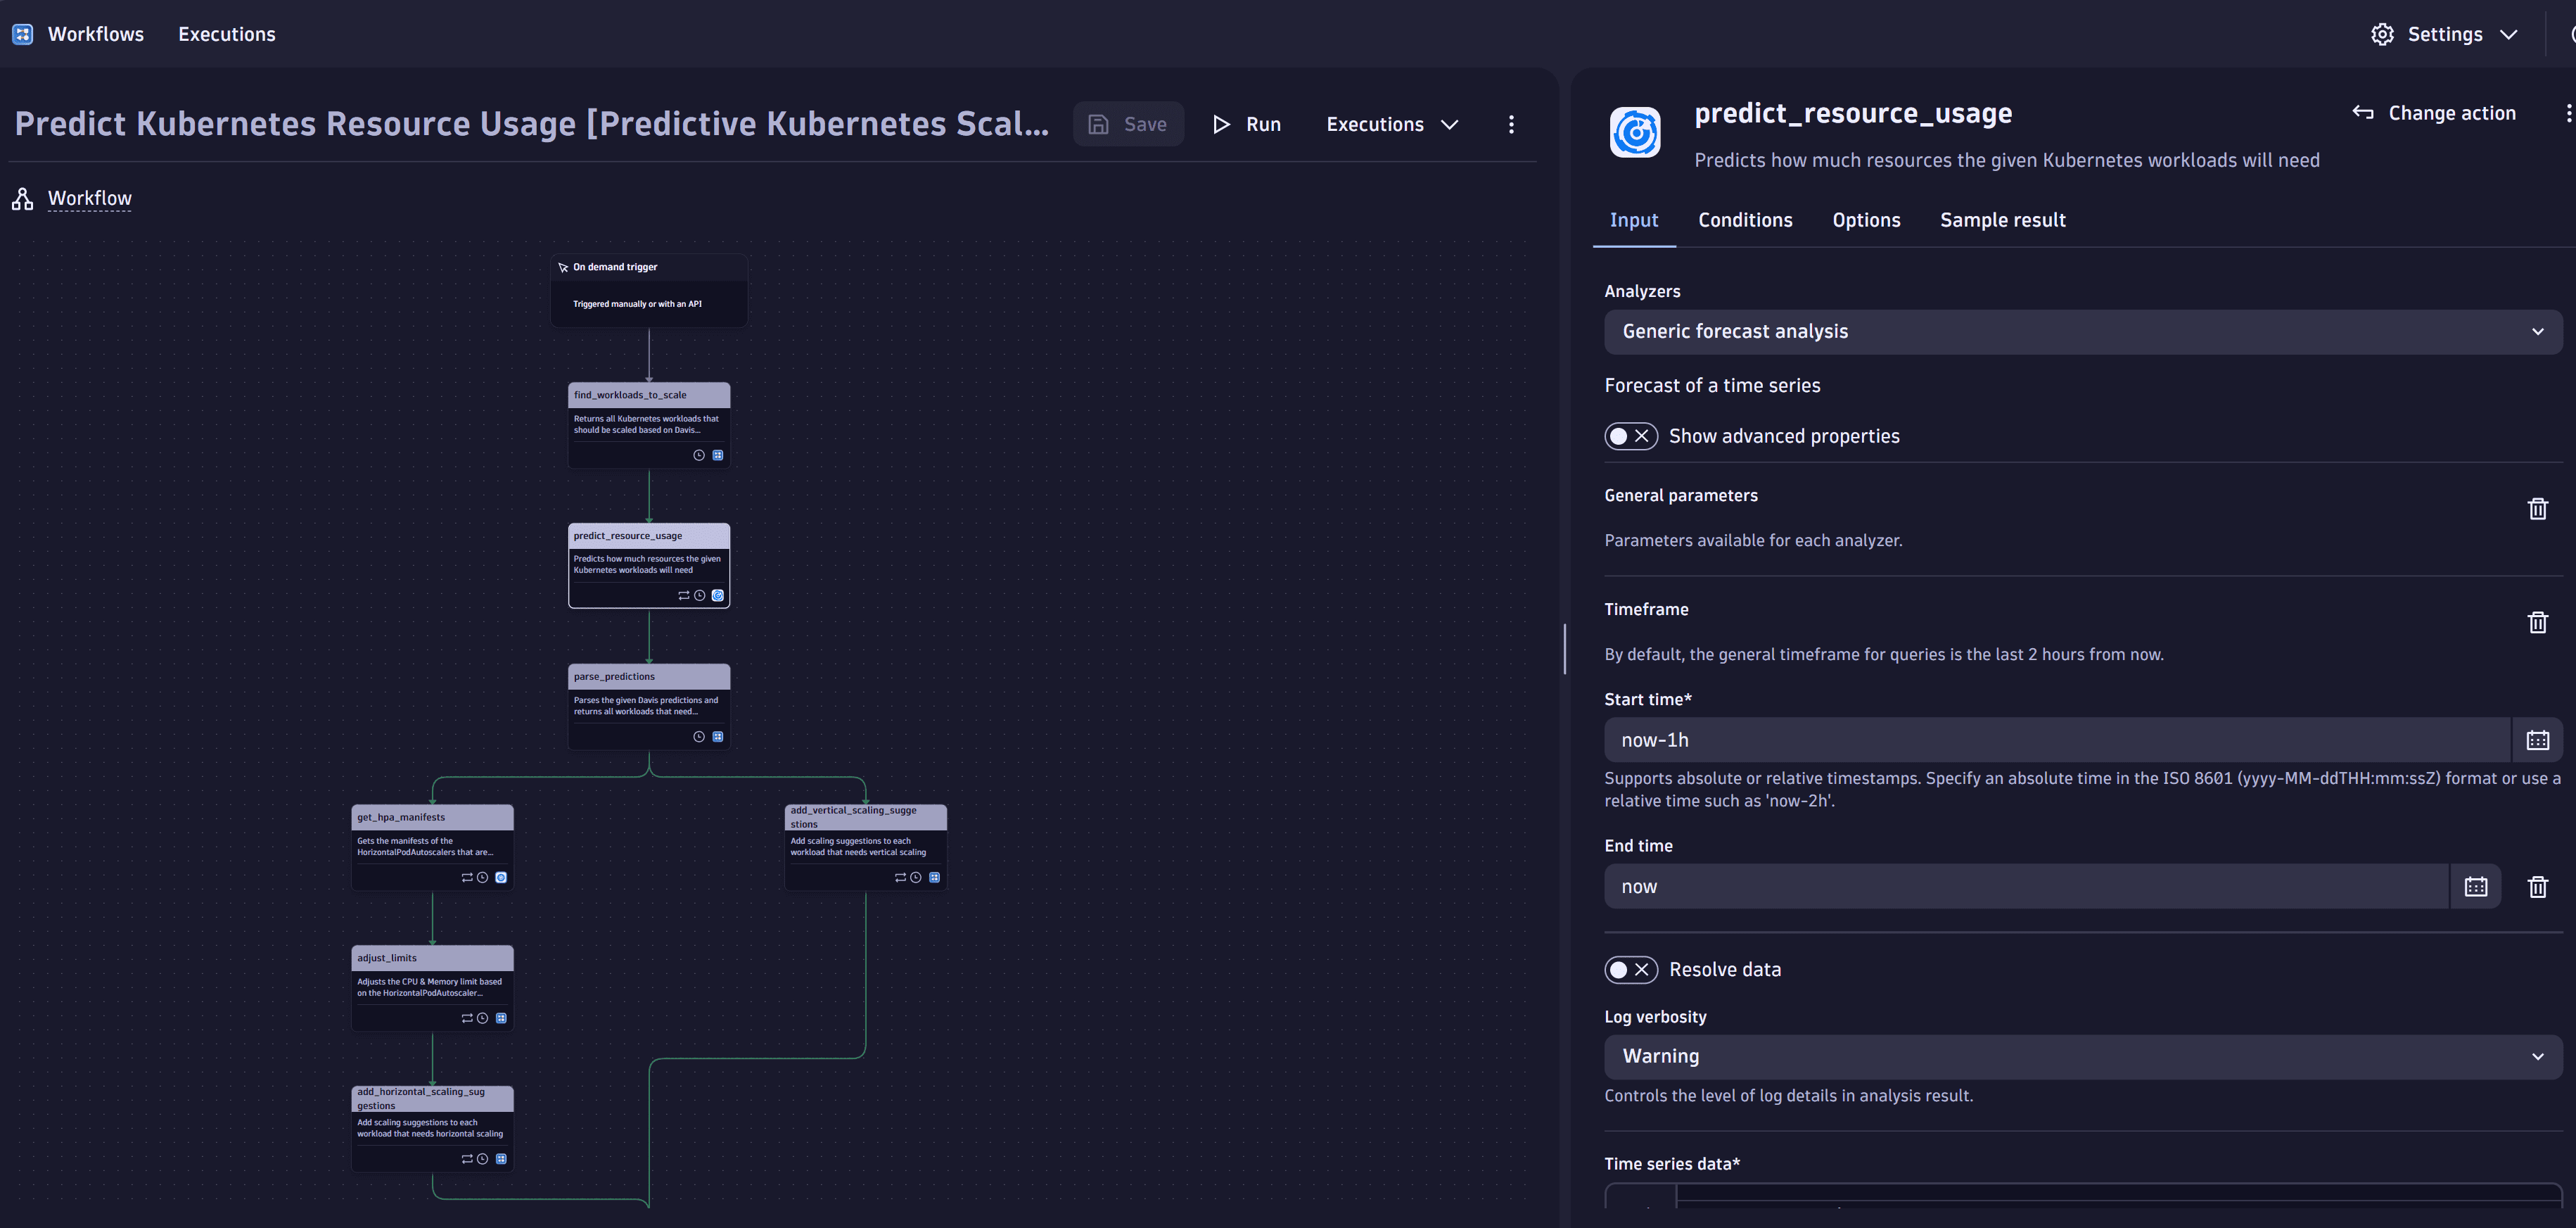Click the Executions menu item
2576x1228 pixels.
tap(227, 33)
